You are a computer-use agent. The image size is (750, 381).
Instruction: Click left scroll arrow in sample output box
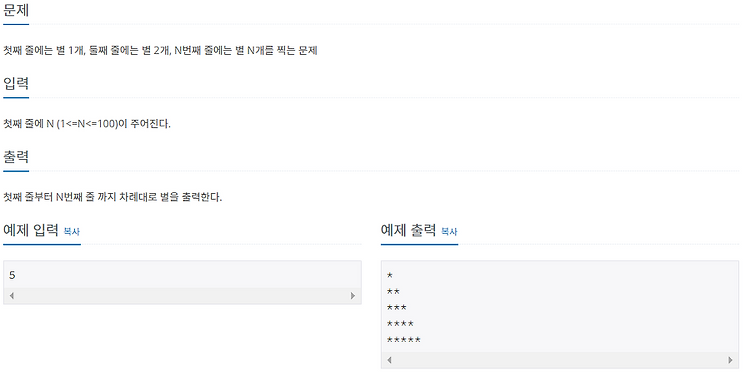389,360
